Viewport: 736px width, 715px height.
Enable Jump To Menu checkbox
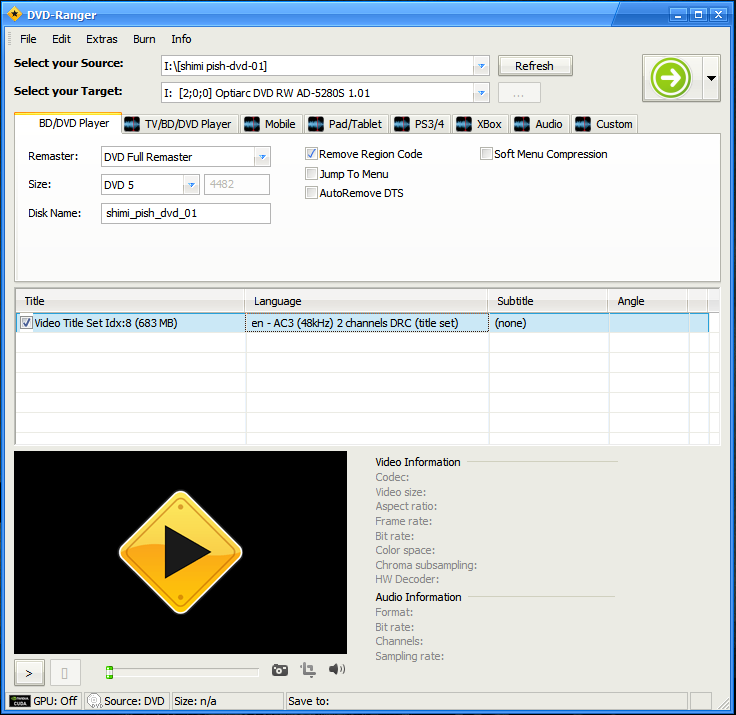[x=311, y=174]
